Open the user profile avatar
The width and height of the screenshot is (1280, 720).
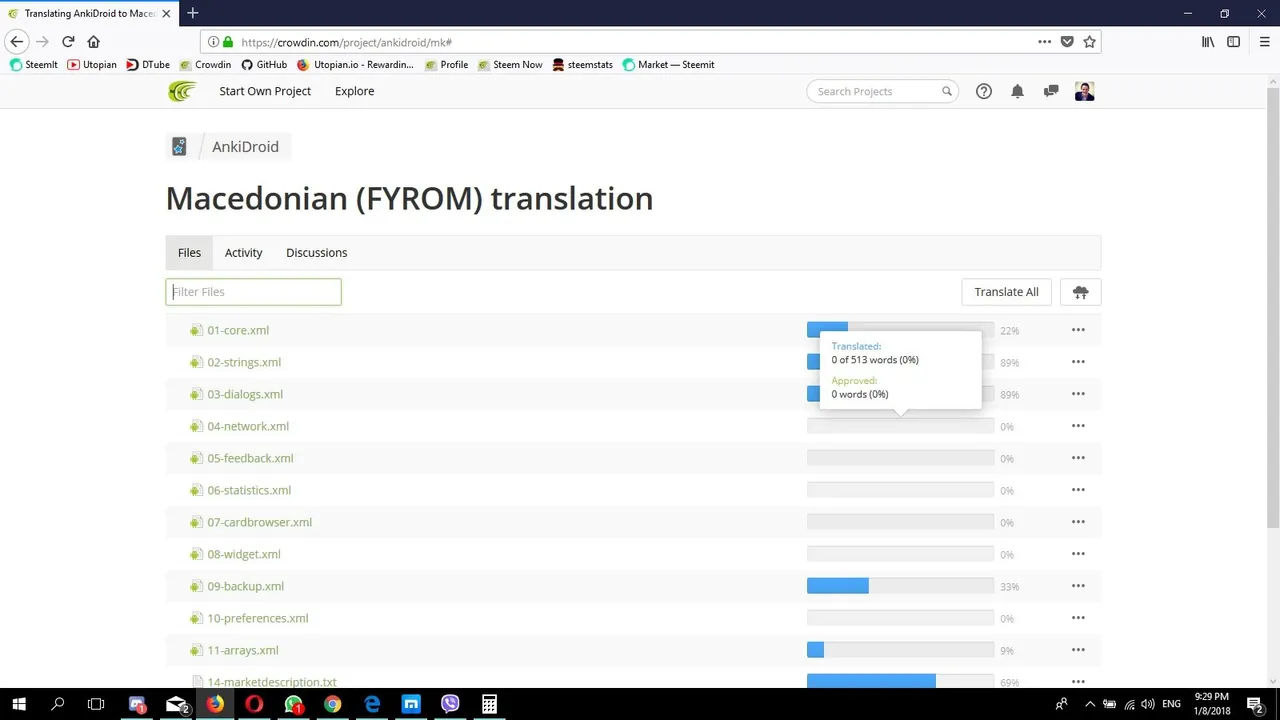point(1085,91)
